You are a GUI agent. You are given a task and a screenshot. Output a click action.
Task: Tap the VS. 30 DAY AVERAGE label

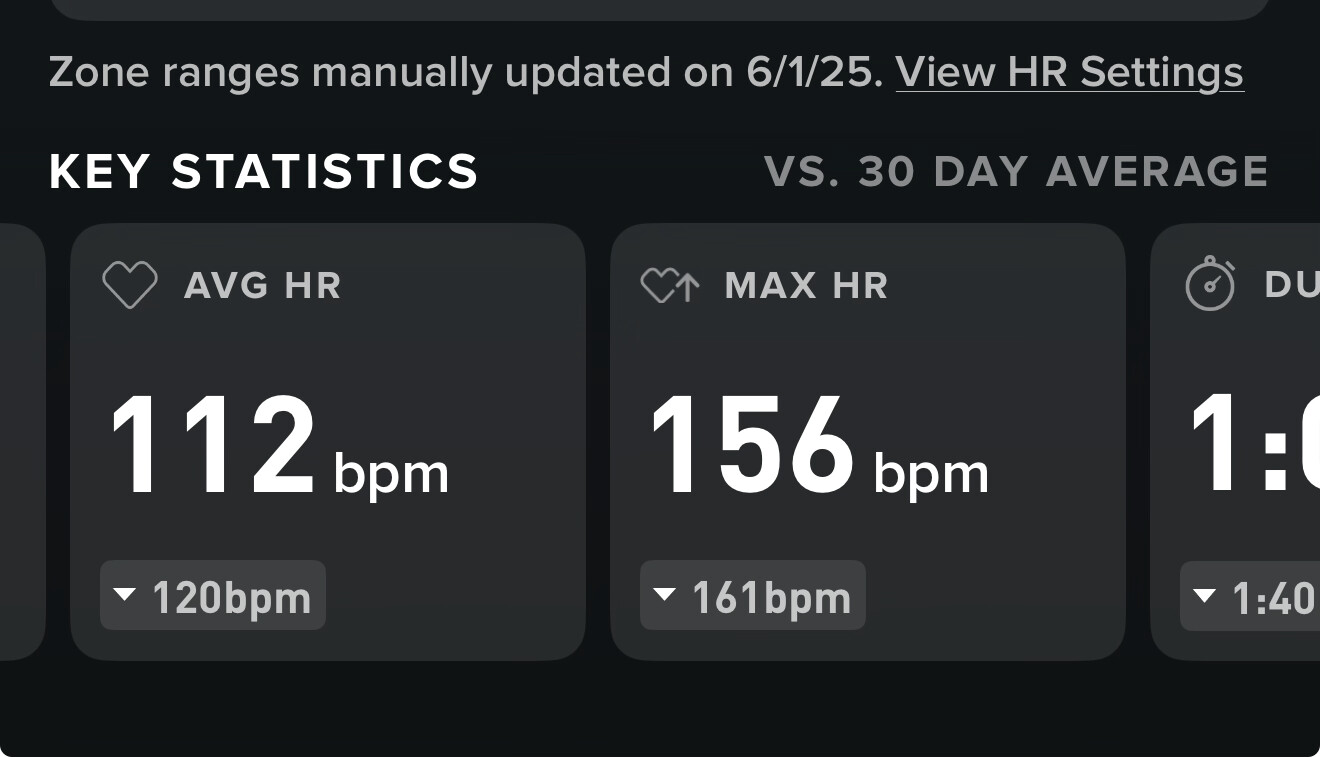point(1016,172)
